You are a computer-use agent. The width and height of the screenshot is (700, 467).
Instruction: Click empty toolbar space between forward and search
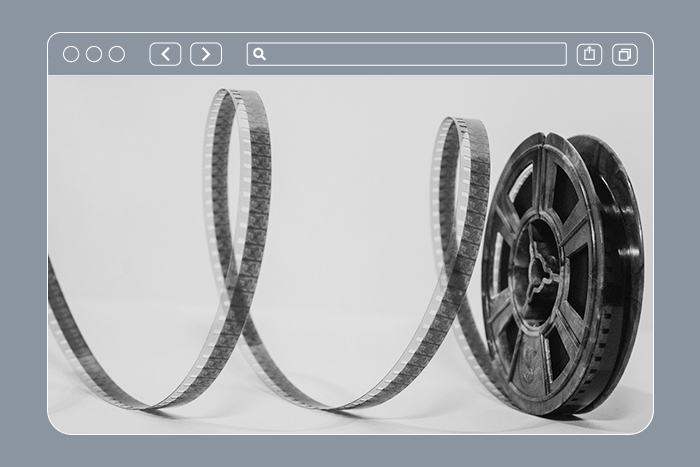coord(234,54)
